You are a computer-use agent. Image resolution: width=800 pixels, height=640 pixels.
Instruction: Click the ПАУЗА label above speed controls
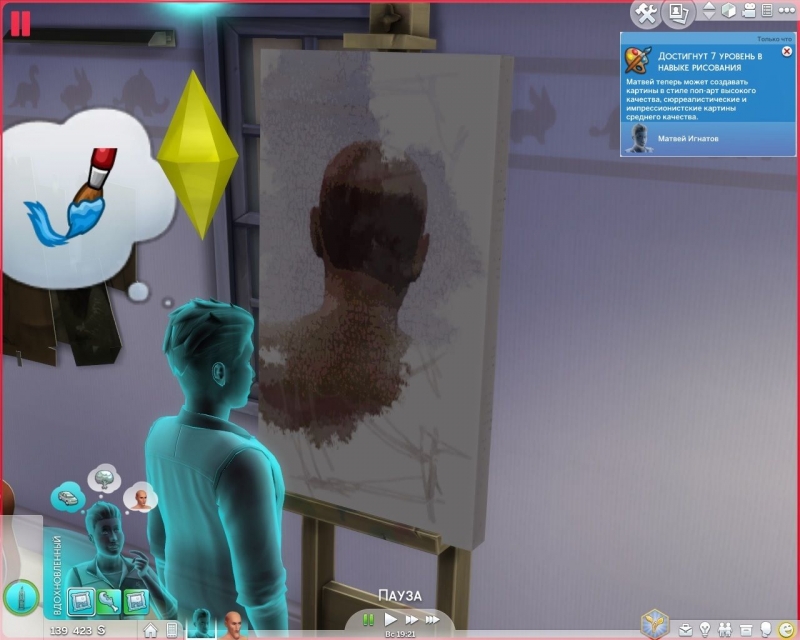[400, 596]
